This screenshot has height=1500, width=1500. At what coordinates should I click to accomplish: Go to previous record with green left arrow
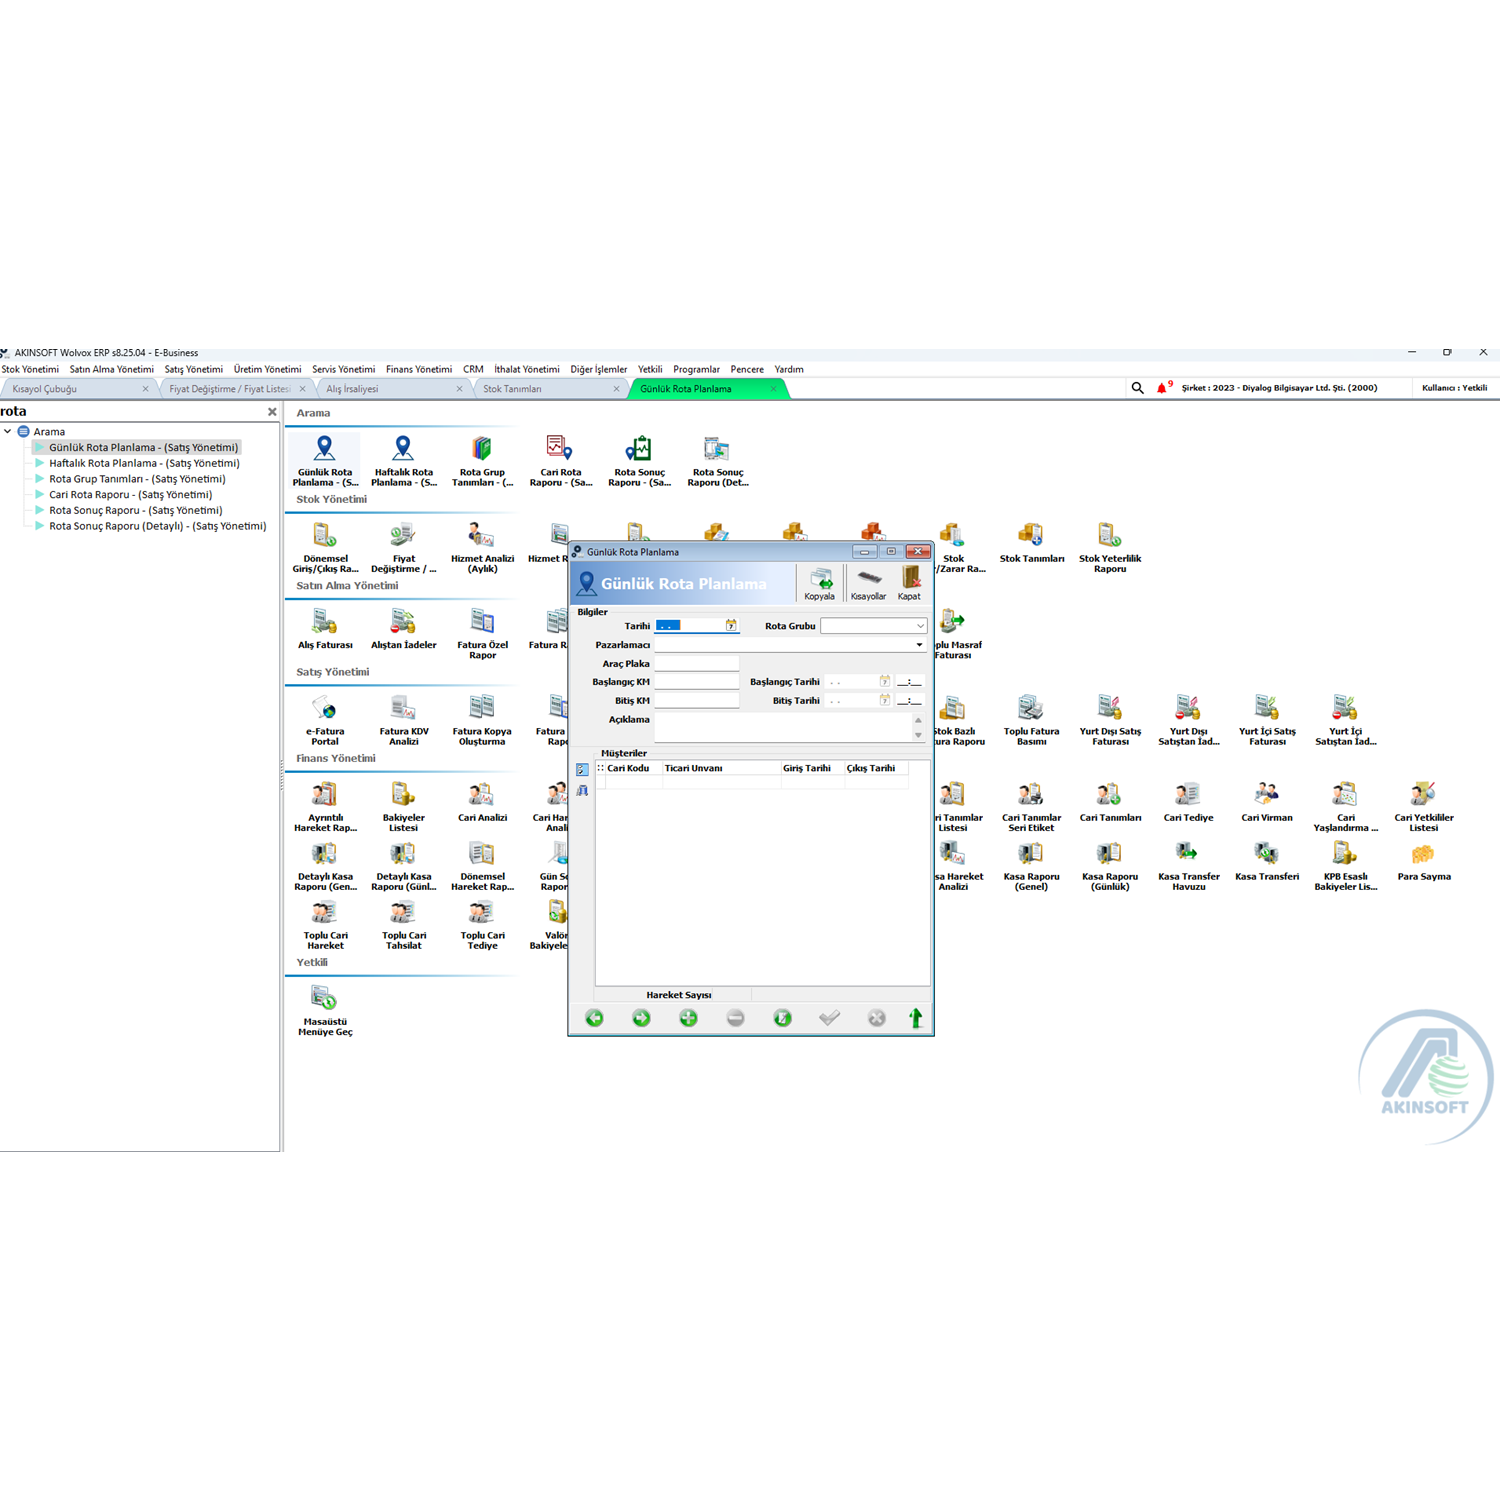pos(594,1018)
